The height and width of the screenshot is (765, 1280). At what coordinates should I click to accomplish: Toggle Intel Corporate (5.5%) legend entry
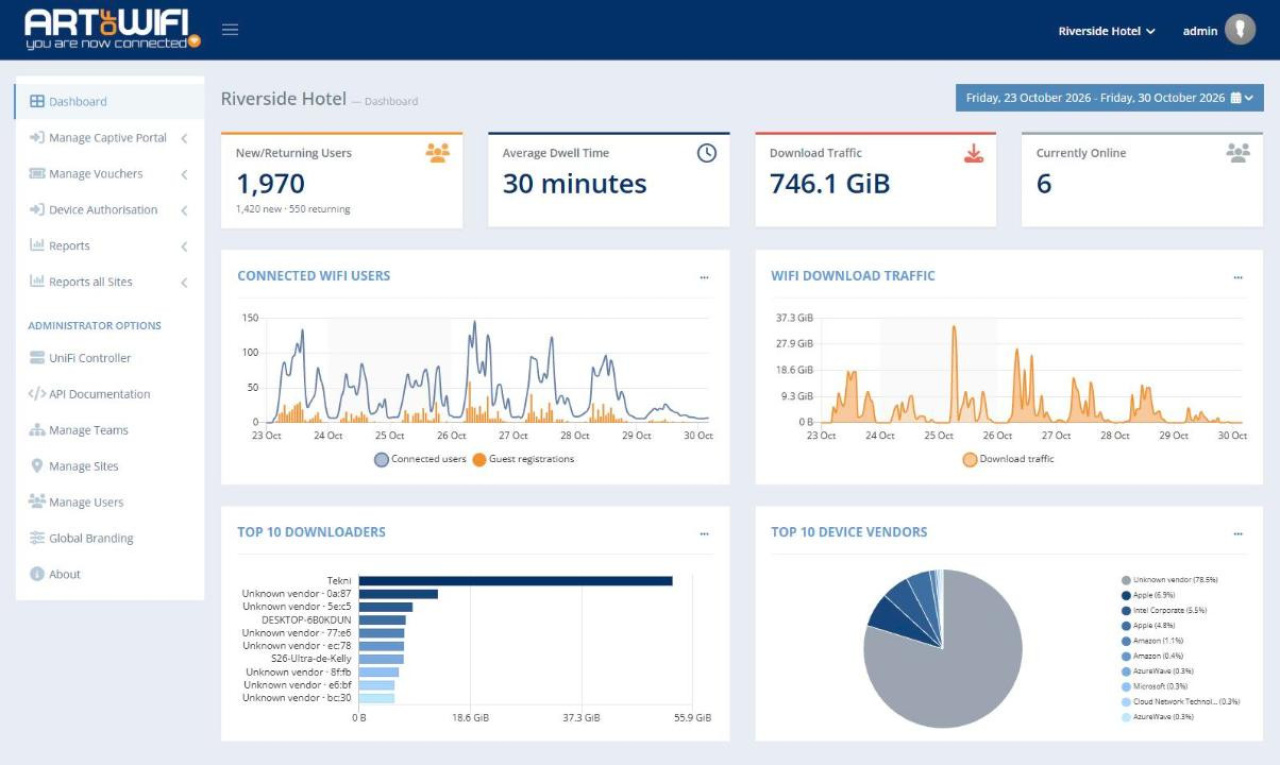[x=1164, y=610]
